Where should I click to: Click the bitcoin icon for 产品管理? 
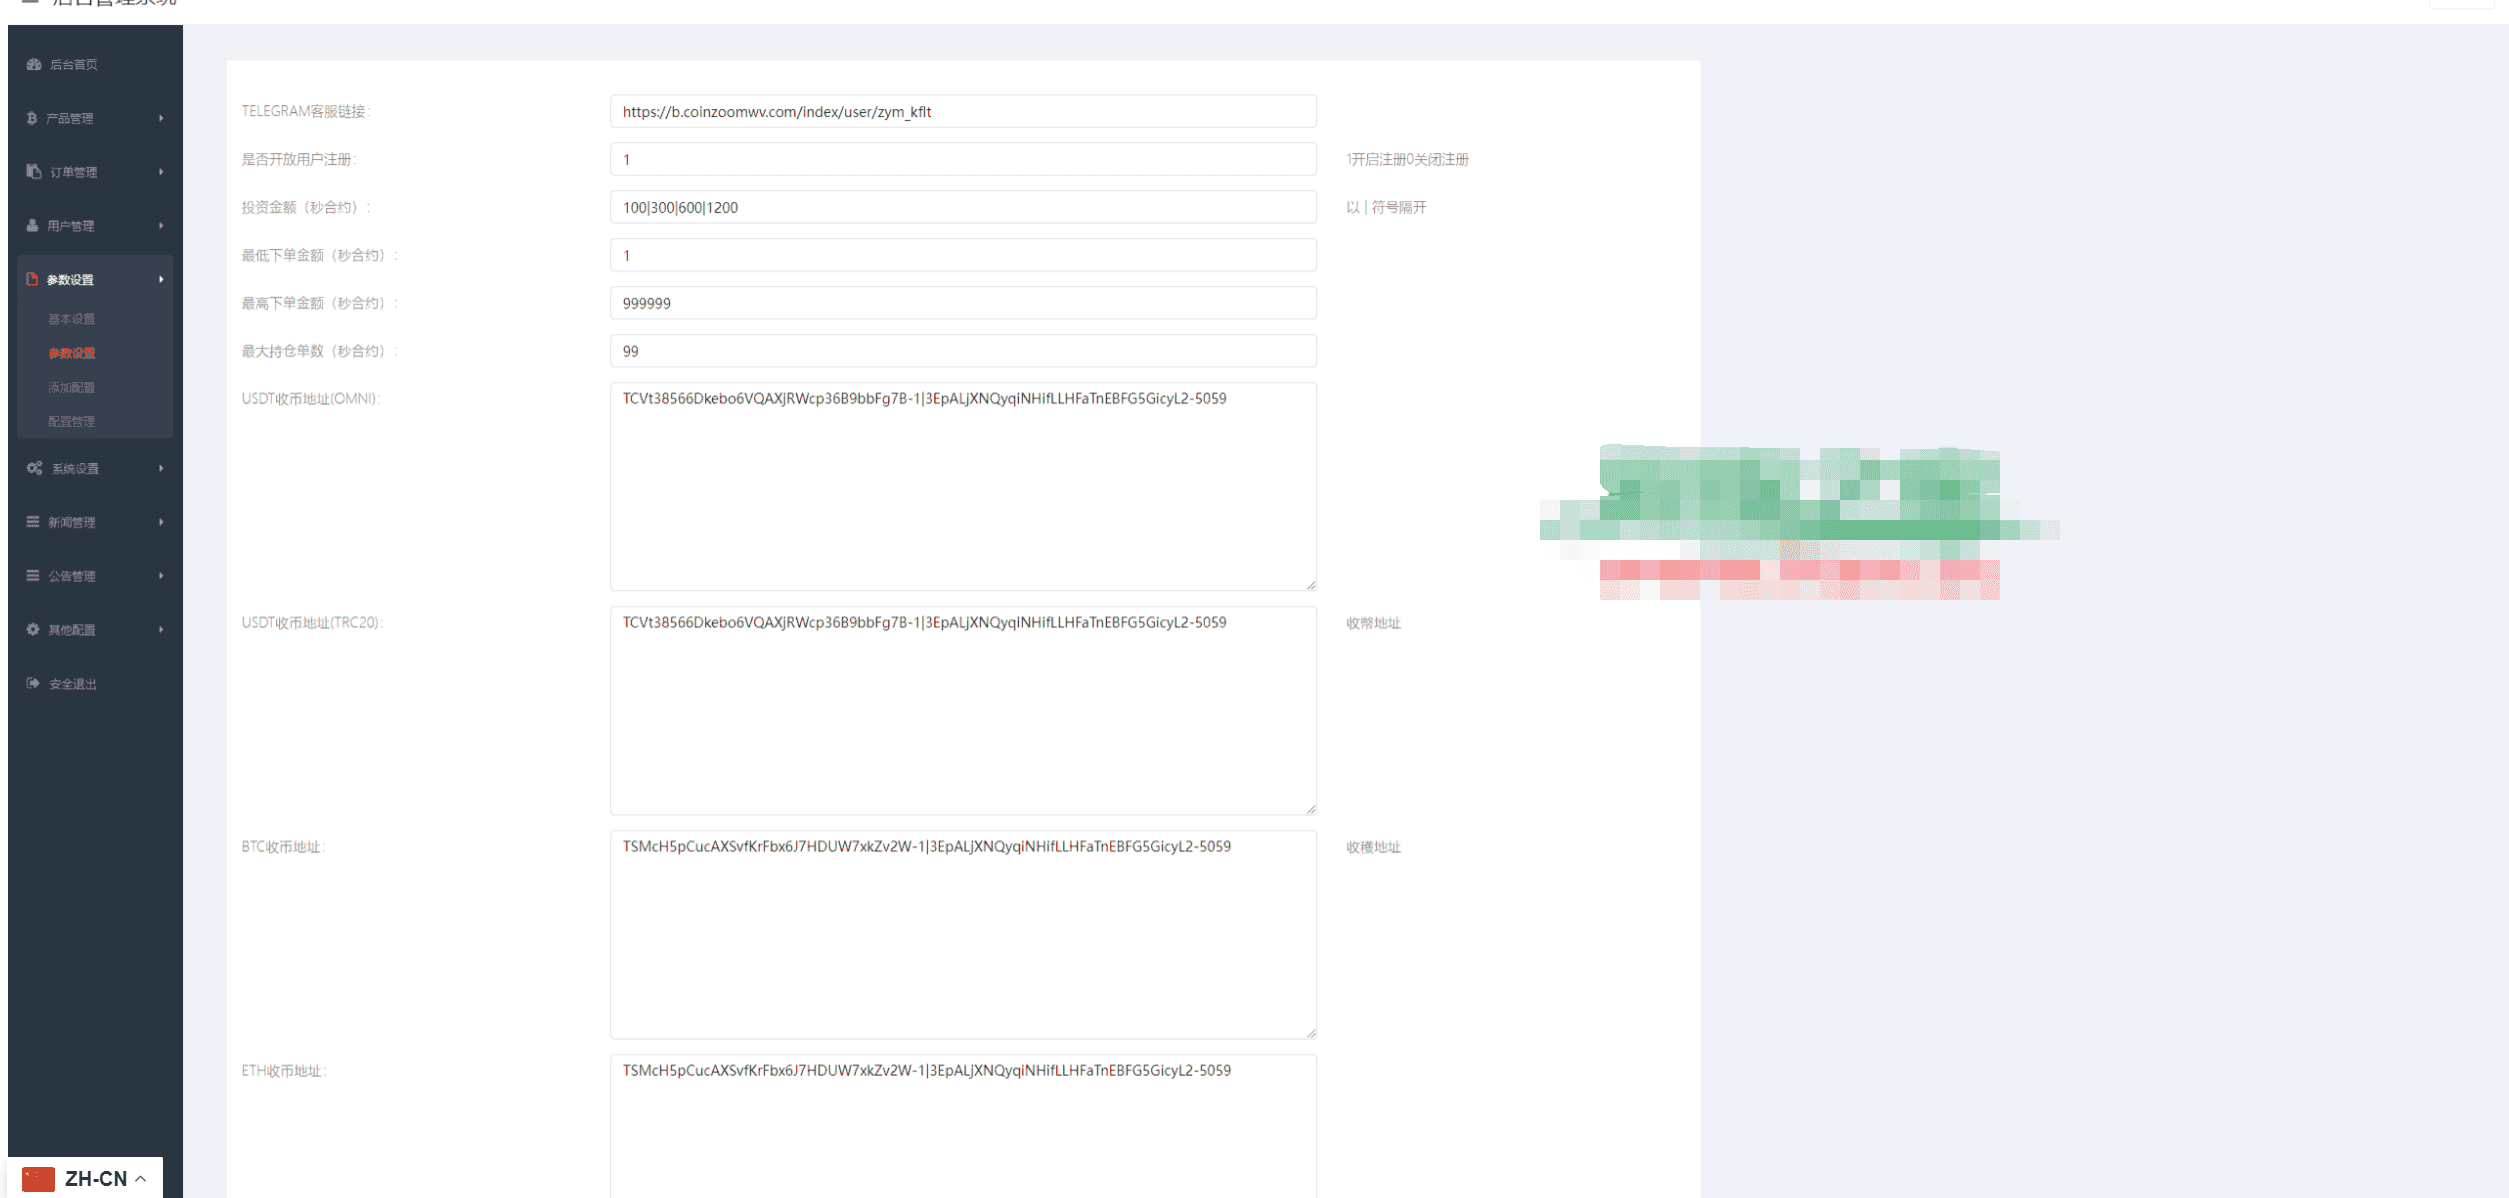tap(32, 118)
